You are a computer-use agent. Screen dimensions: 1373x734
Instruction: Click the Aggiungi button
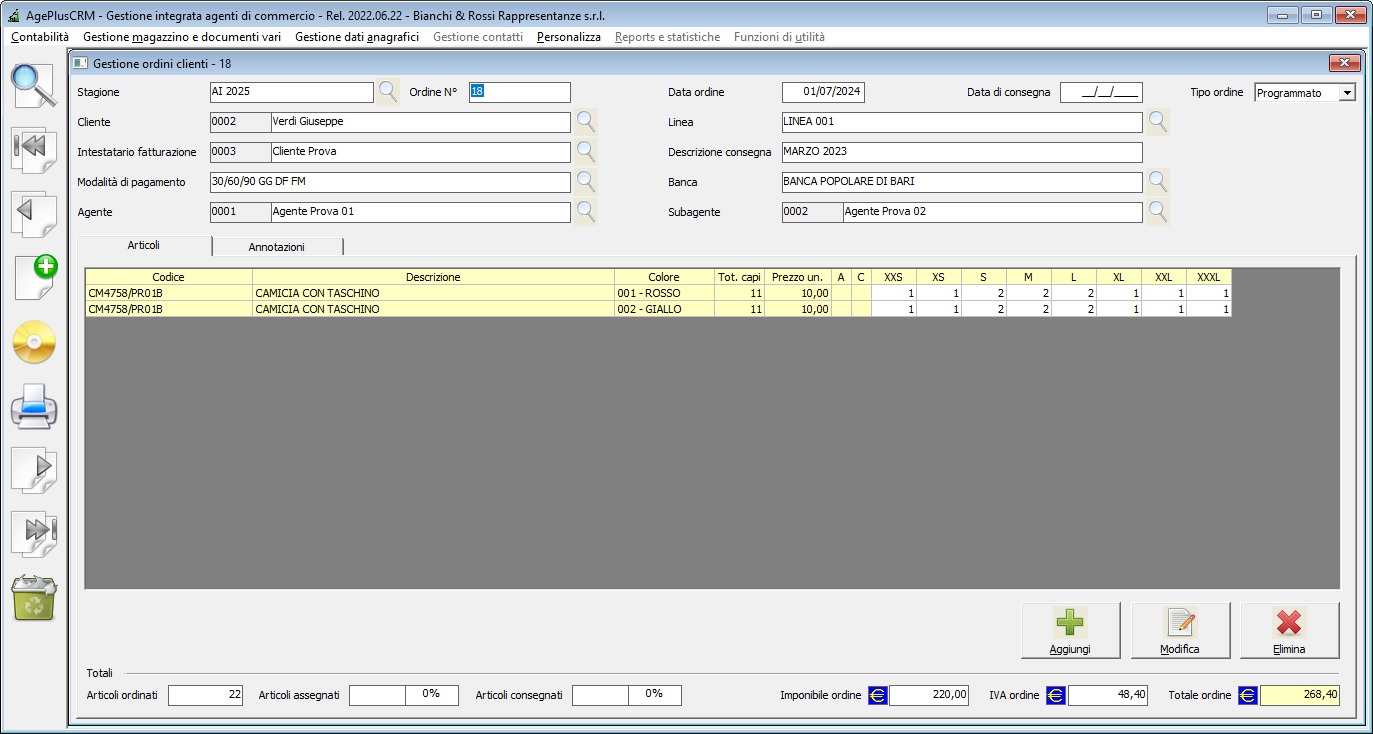(1070, 630)
